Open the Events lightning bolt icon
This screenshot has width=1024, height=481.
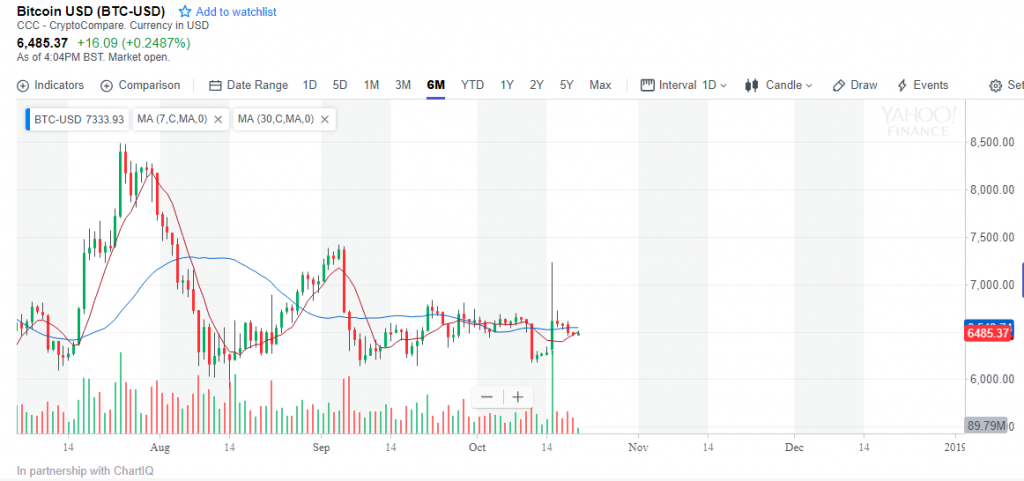(902, 86)
